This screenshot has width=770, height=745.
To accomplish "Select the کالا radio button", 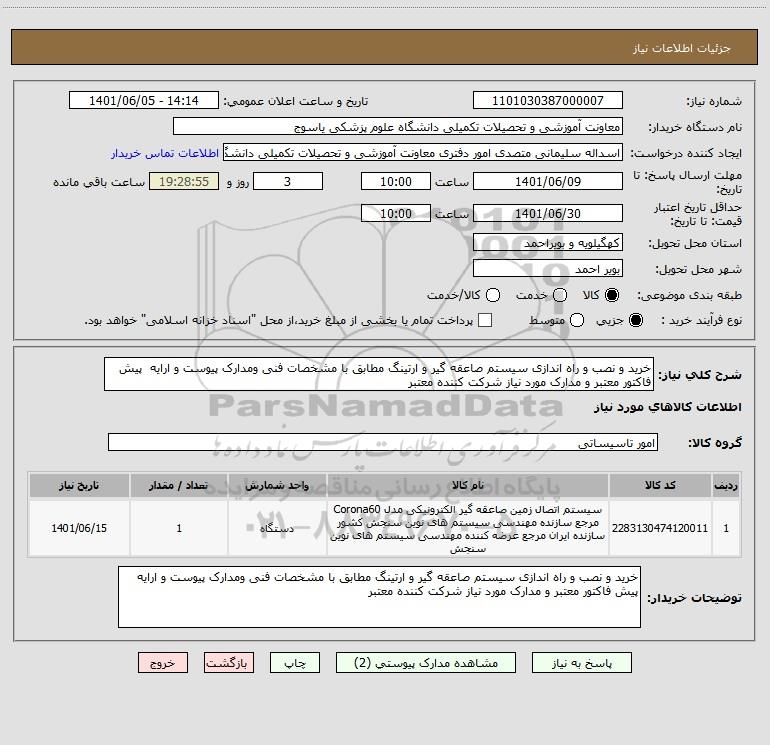I will tap(612, 295).
